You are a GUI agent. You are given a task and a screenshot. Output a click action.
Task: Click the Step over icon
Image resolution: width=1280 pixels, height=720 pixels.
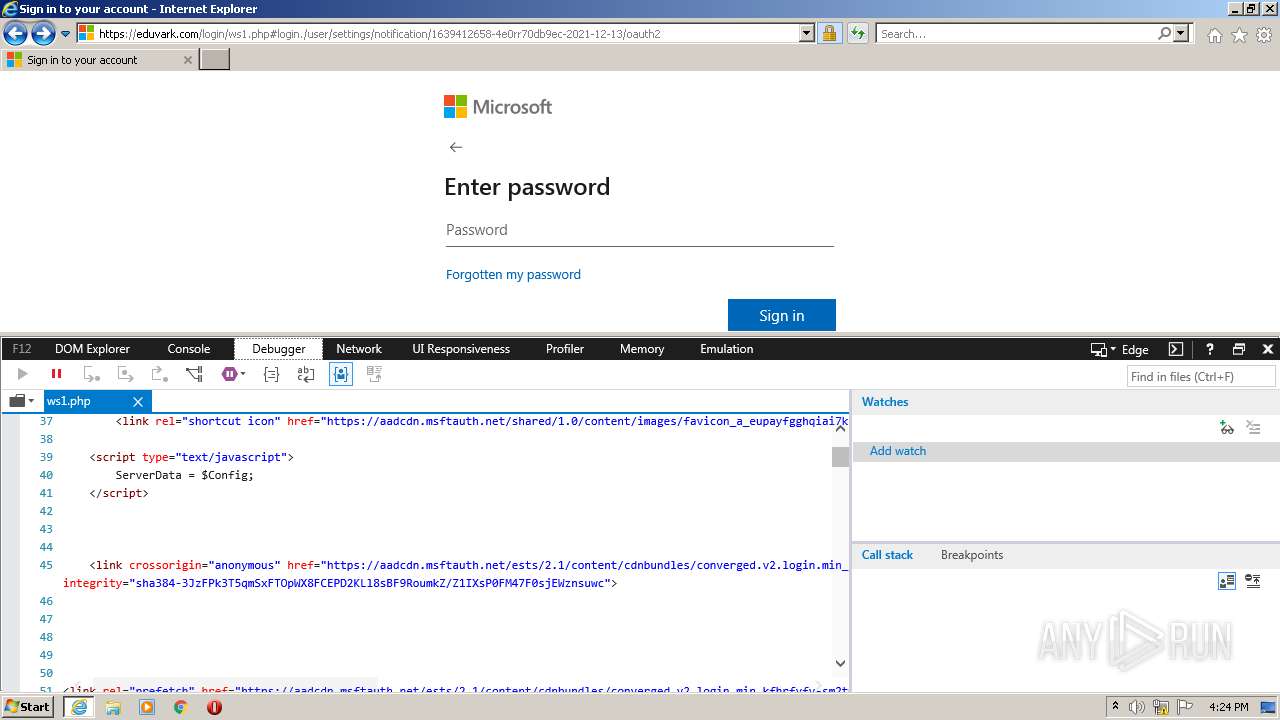tap(125, 374)
